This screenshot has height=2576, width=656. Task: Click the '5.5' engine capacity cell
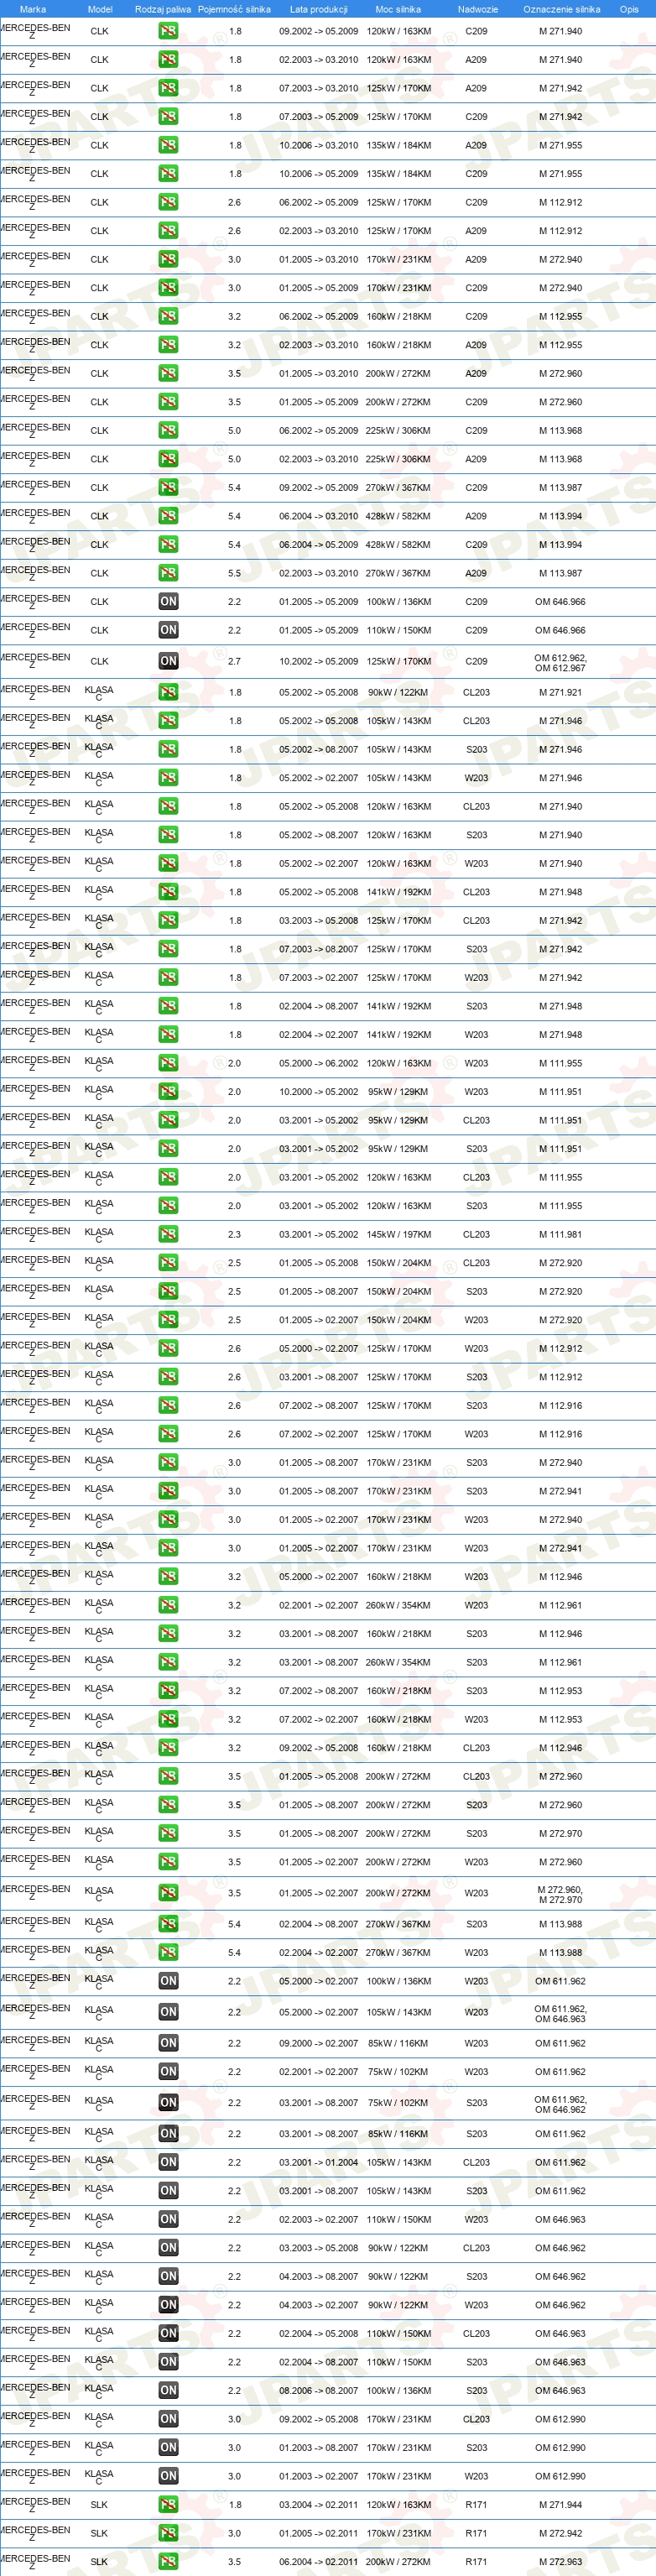pyautogui.click(x=234, y=573)
